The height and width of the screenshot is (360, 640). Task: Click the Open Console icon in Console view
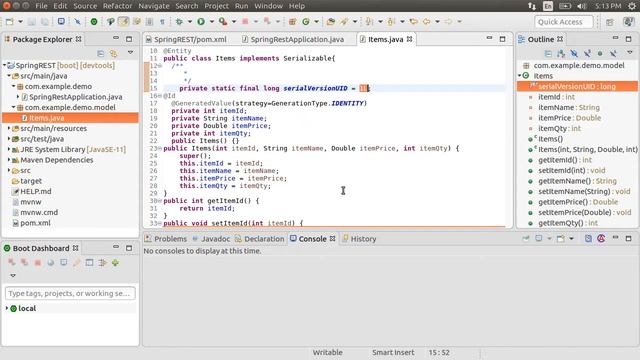(561, 238)
